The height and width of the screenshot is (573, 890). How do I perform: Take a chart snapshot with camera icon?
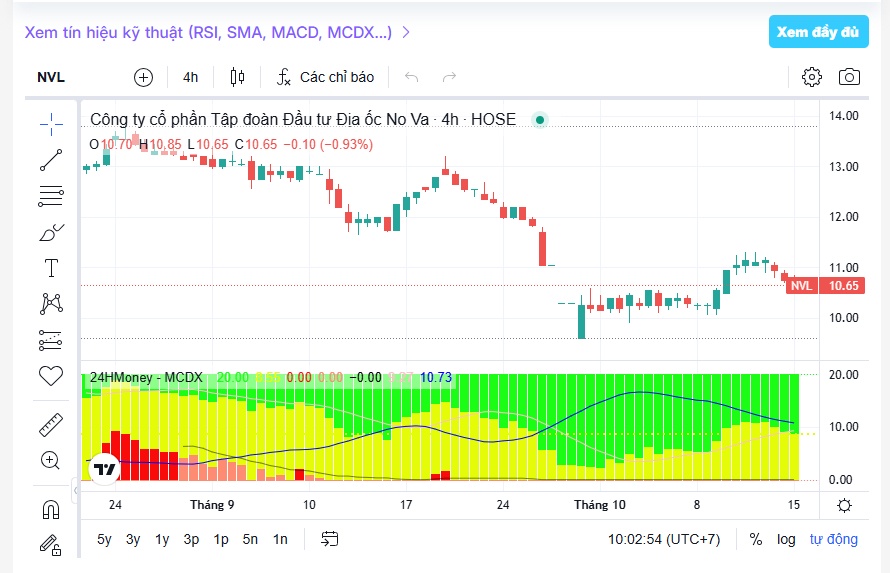click(x=849, y=77)
